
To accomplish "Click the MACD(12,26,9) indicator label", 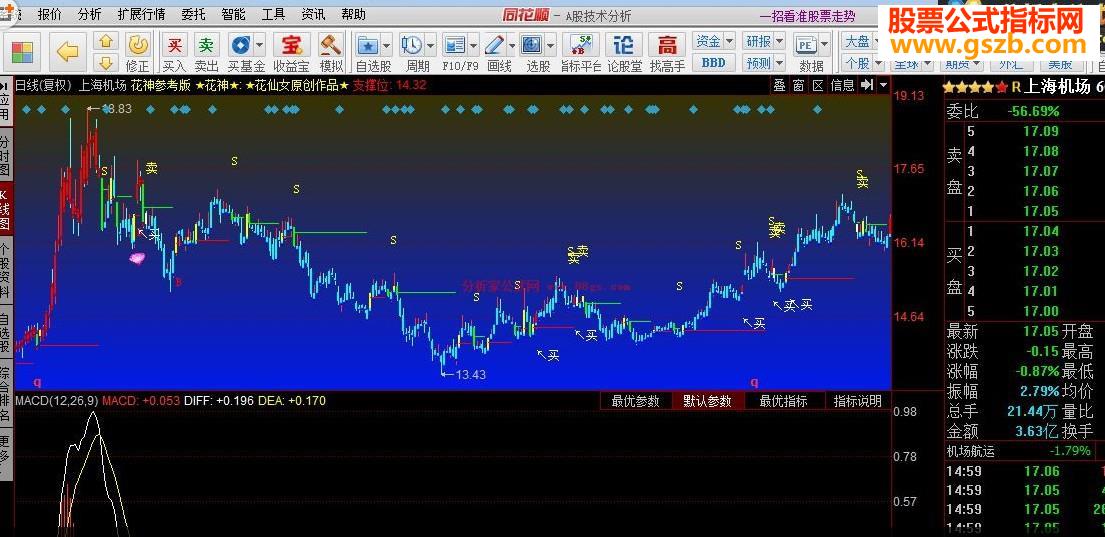I will tap(56, 400).
